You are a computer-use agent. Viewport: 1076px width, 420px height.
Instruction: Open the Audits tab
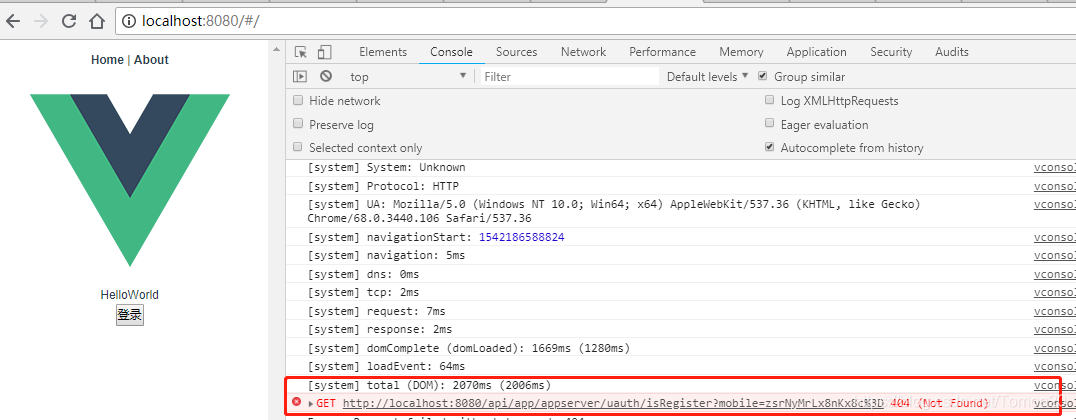(x=952, y=52)
